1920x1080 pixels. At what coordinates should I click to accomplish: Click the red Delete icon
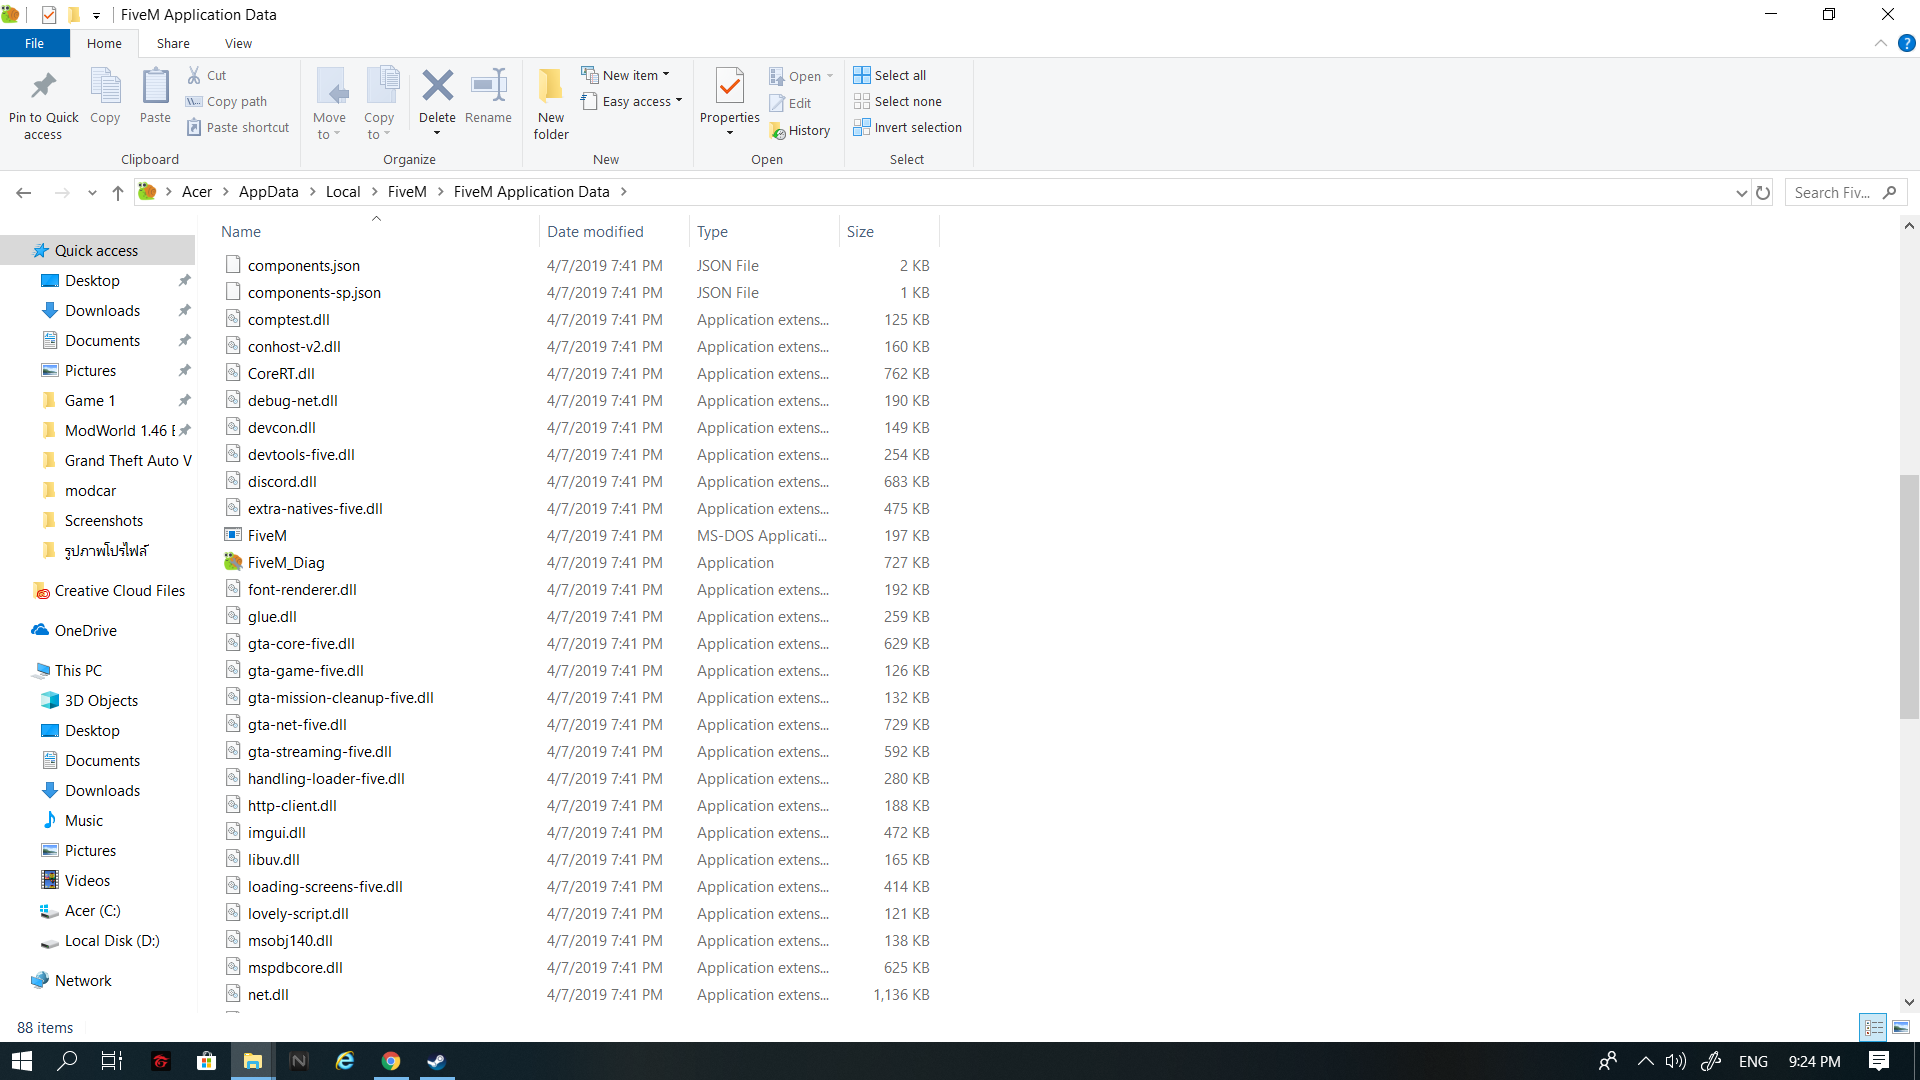437,86
